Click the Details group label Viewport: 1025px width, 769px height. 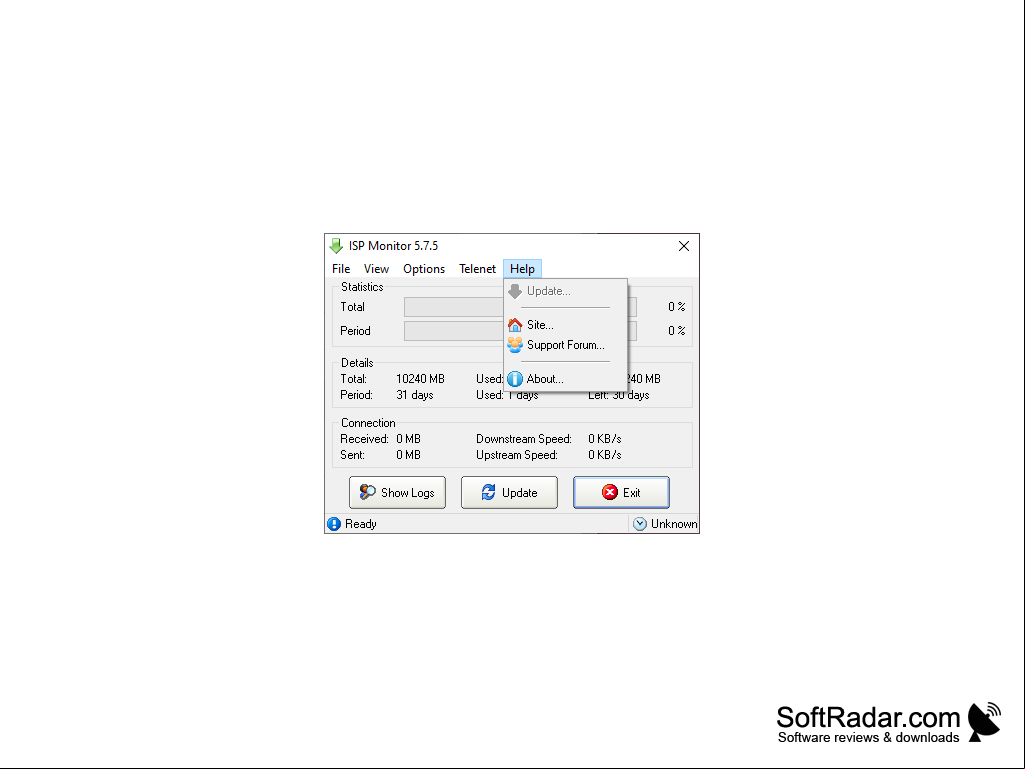coord(357,363)
